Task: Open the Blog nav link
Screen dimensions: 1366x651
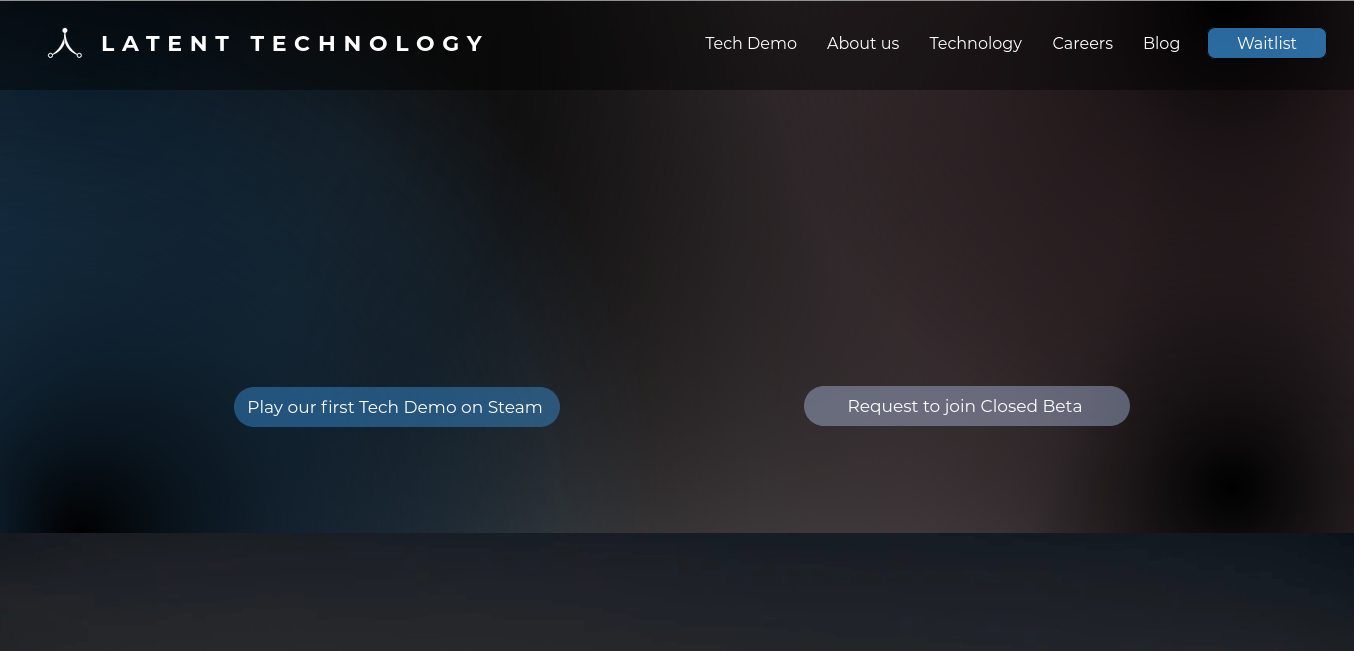Action: (1161, 43)
